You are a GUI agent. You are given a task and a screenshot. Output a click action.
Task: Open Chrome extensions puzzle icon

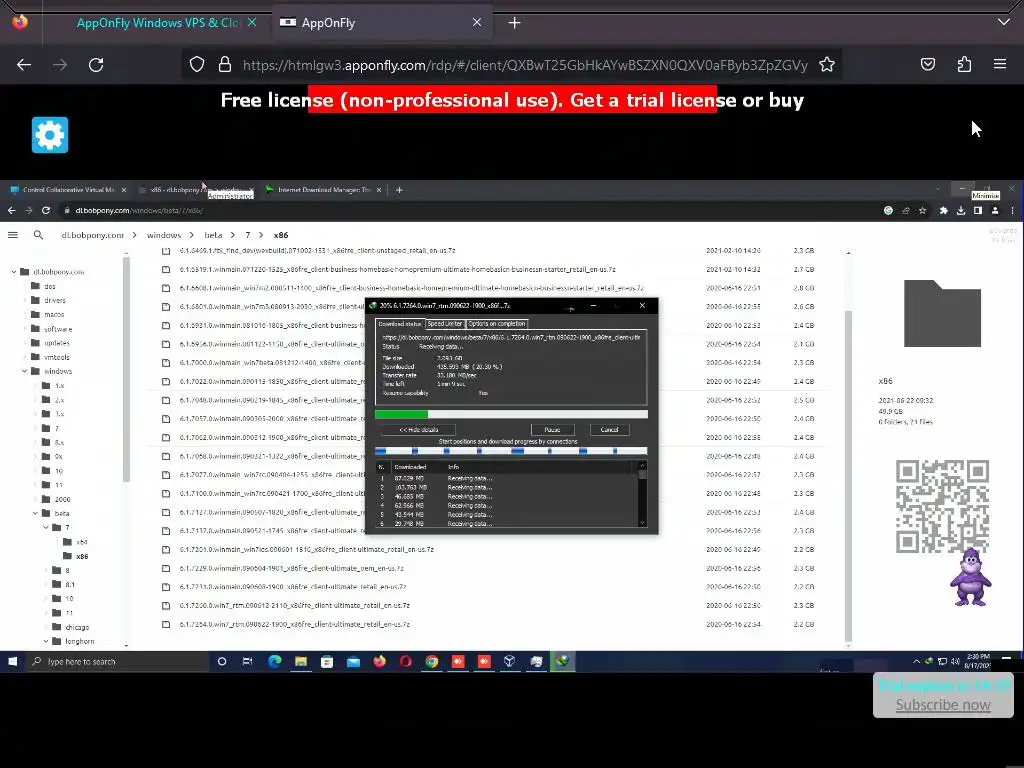point(943,210)
